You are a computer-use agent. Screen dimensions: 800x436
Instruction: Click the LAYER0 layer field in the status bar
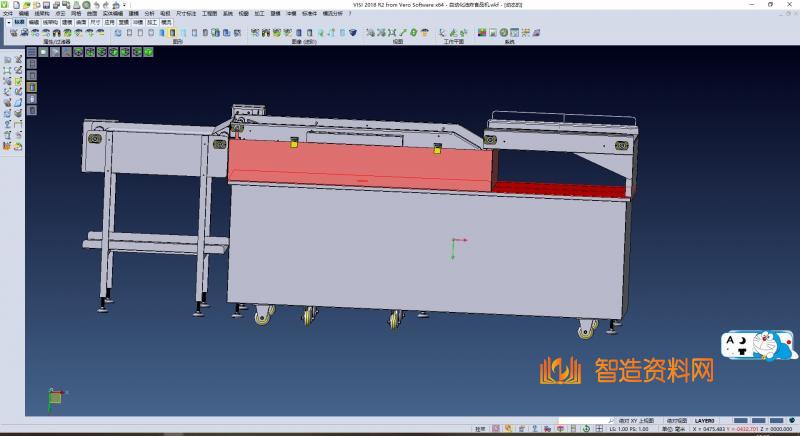[705, 421]
